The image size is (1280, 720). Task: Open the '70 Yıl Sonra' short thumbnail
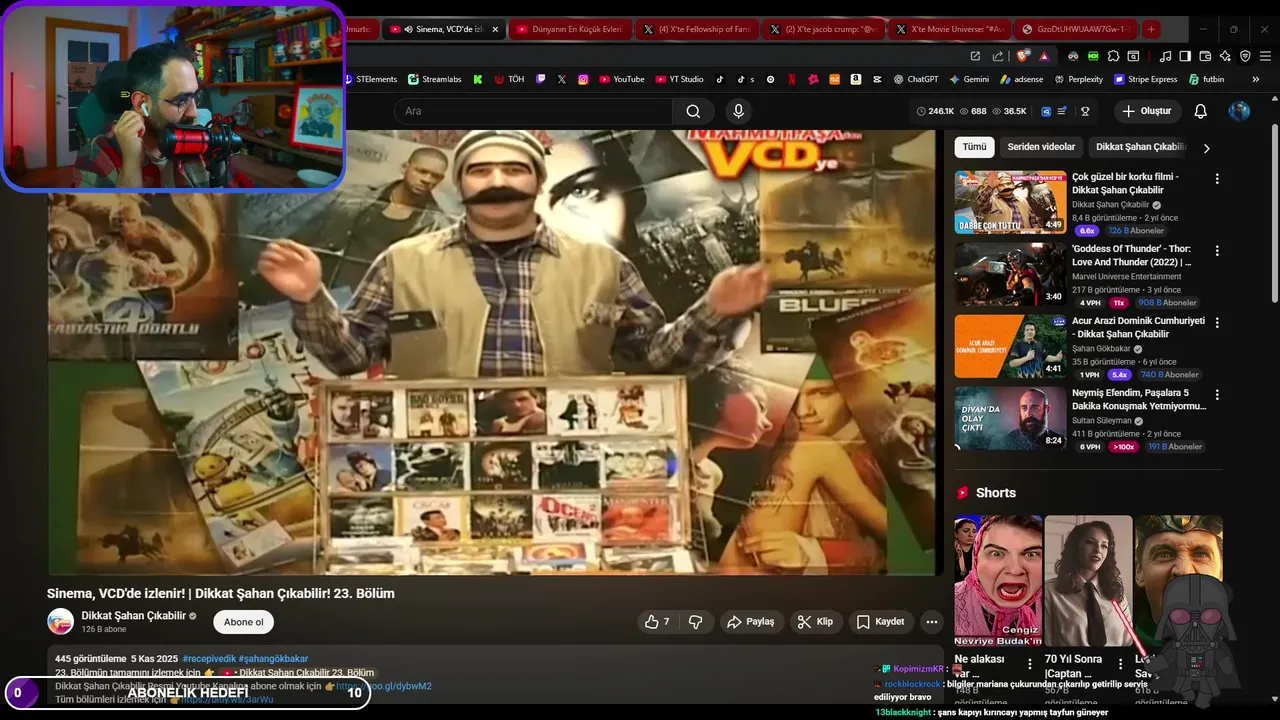point(1088,580)
